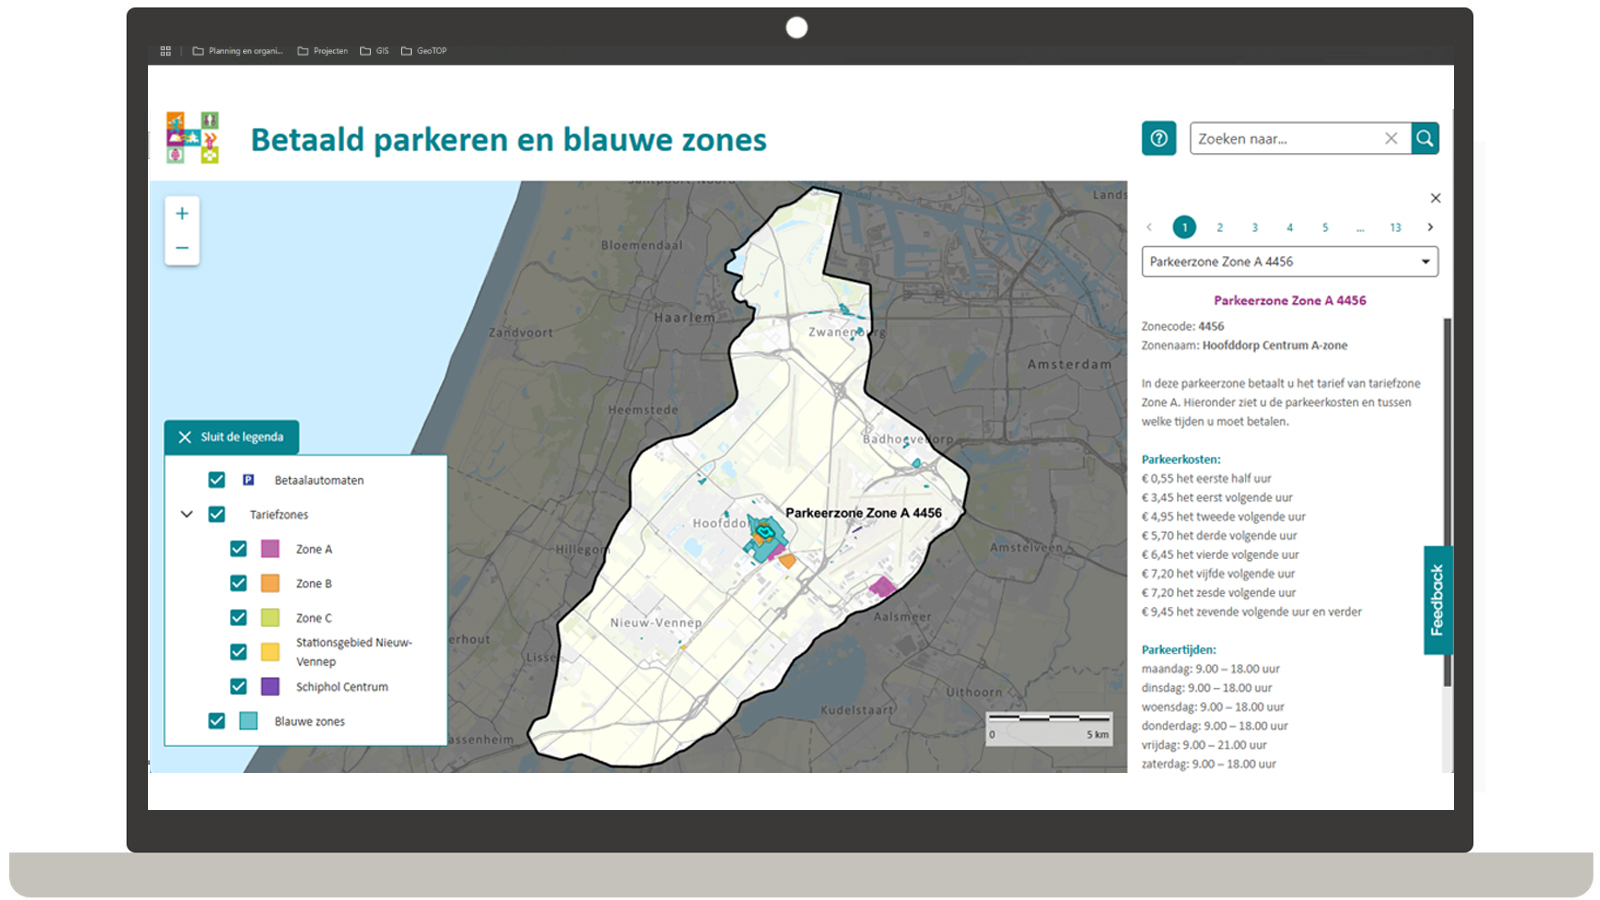Viewport: 1600px width, 900px height.
Task: Select results page 3
Action: coord(1255,228)
